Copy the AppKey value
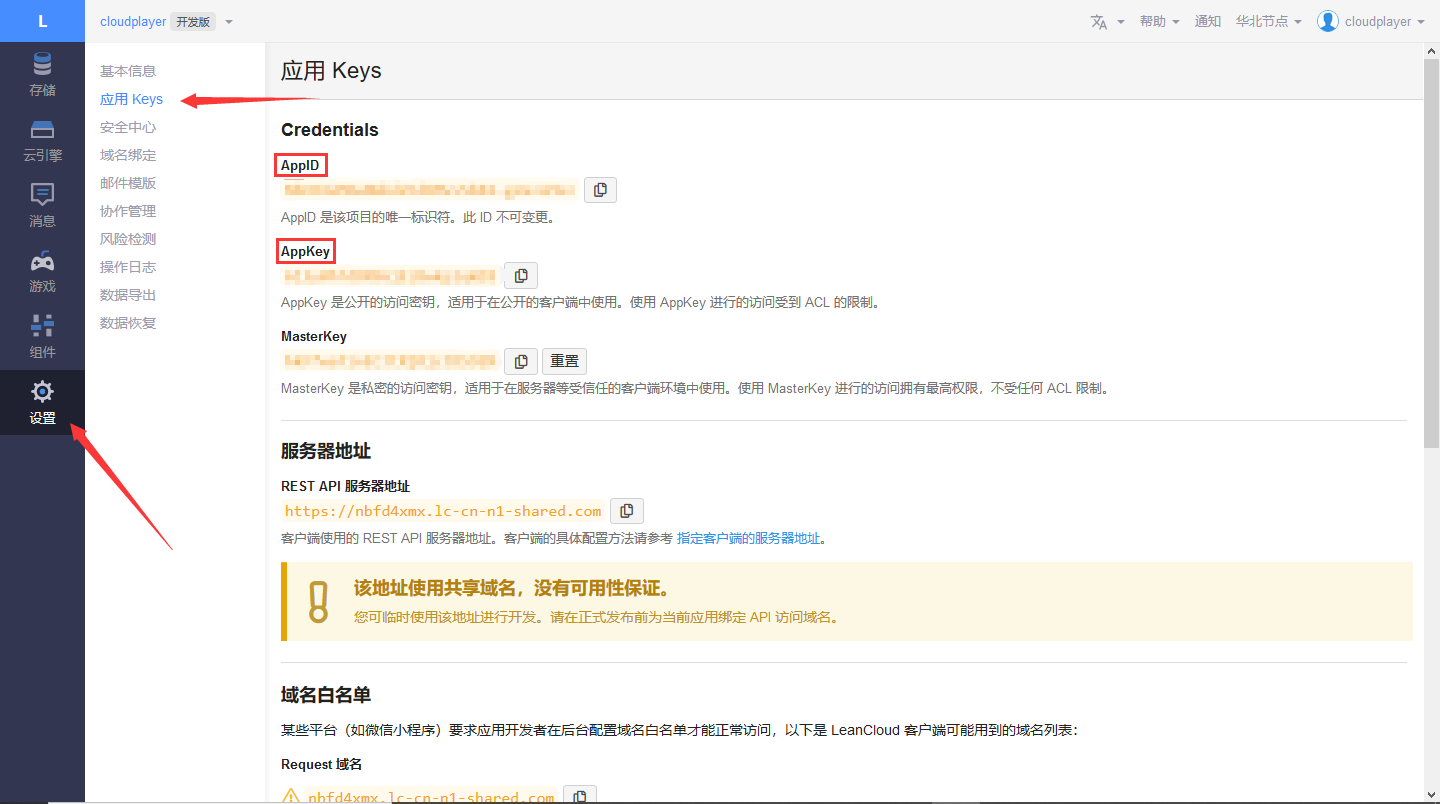 pos(521,275)
